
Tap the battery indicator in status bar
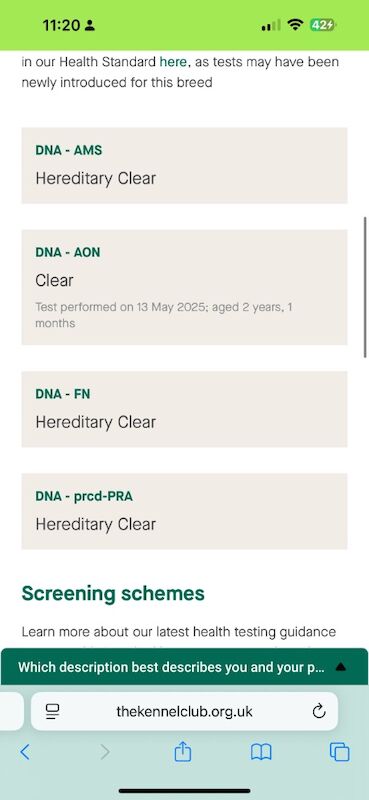[323, 25]
